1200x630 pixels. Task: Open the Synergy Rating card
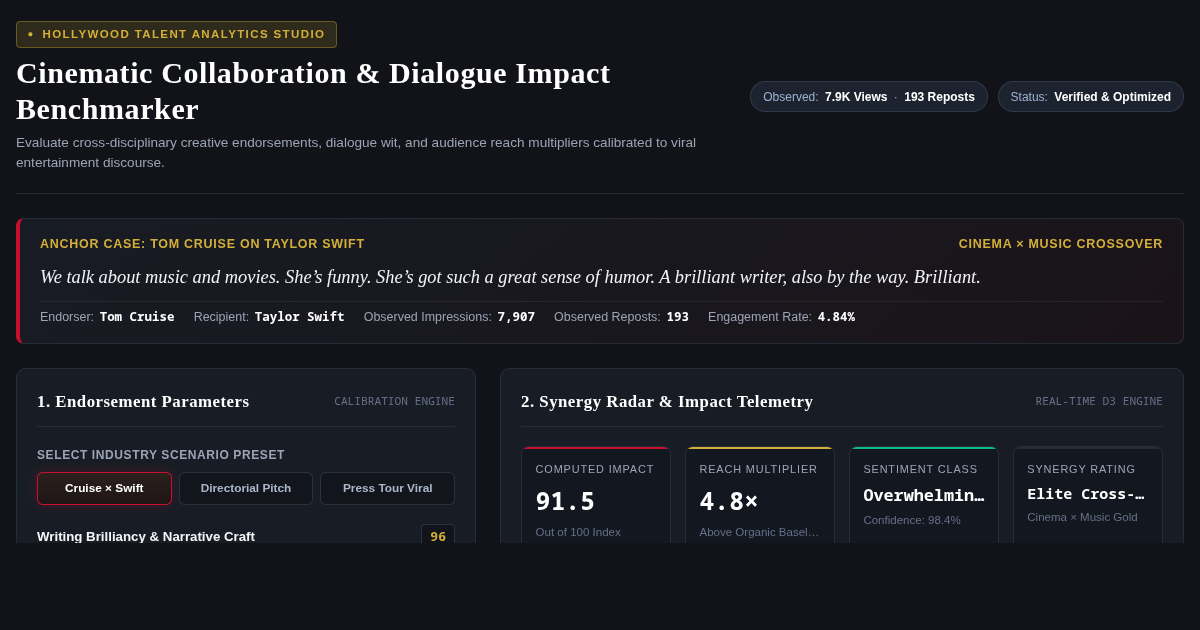coord(1088,495)
